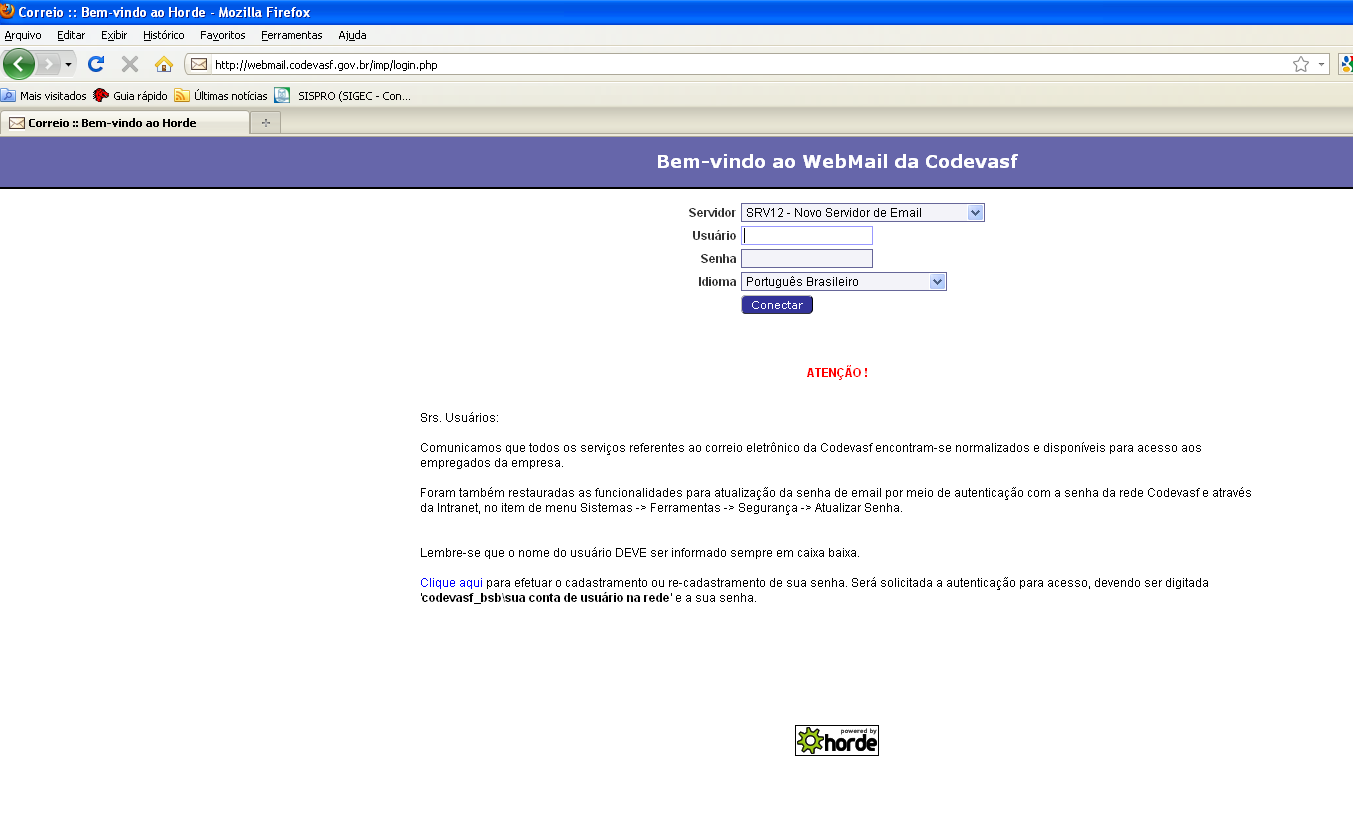
Task: Go back with the green Back arrow
Action: tap(19, 64)
